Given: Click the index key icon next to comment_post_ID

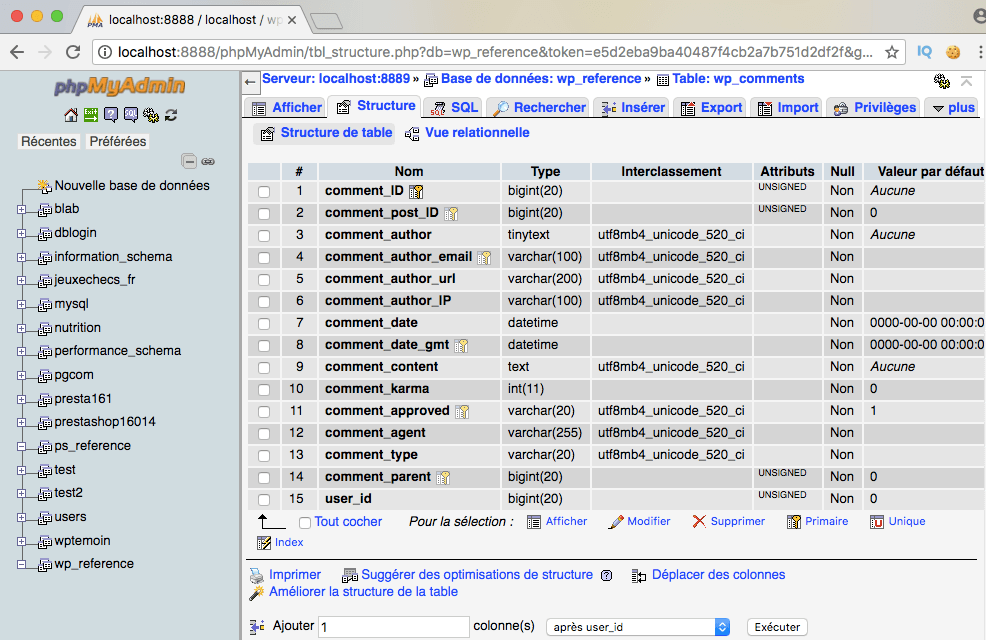Looking at the screenshot, I should tap(451, 214).
